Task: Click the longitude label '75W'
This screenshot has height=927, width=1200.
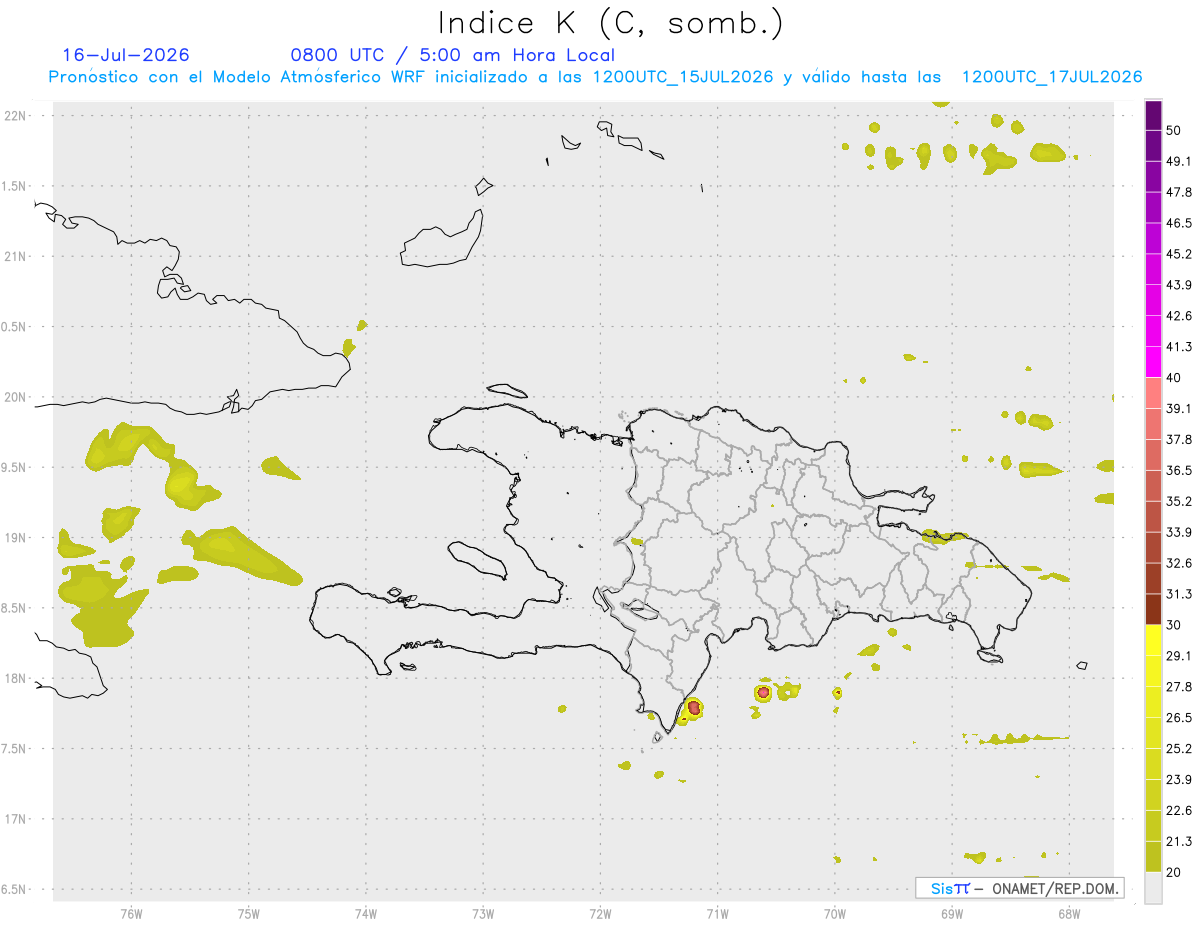Action: 248,913
